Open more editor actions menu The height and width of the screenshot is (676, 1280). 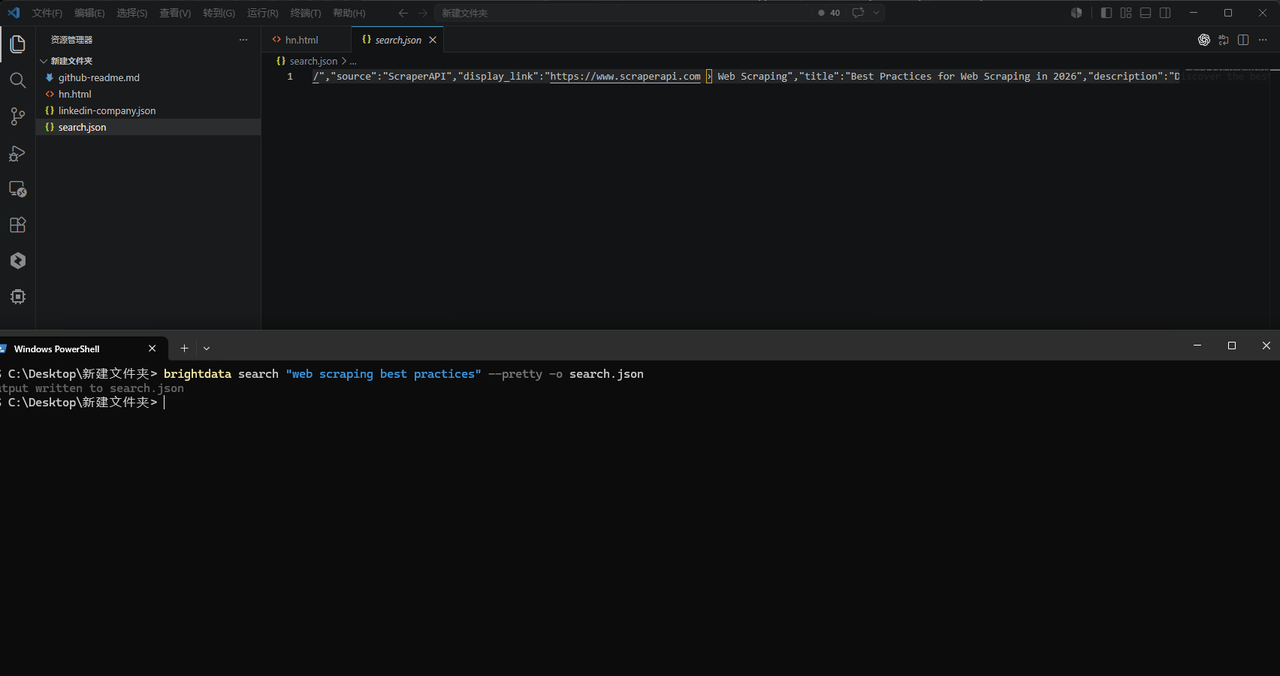(x=1262, y=40)
